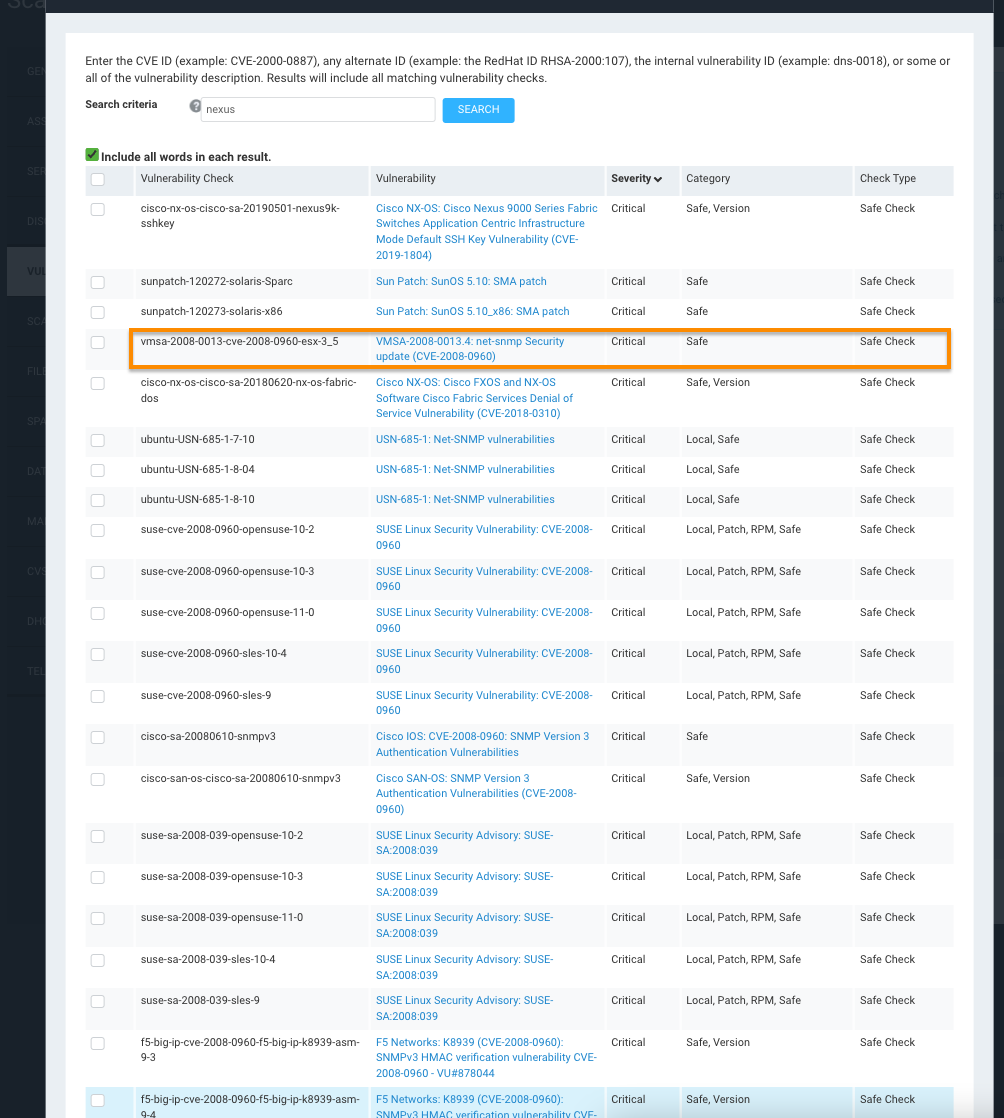Check the suse-cve-2008-0960-sles-9 checkbox
Image resolution: width=1004 pixels, height=1118 pixels.
click(98, 697)
